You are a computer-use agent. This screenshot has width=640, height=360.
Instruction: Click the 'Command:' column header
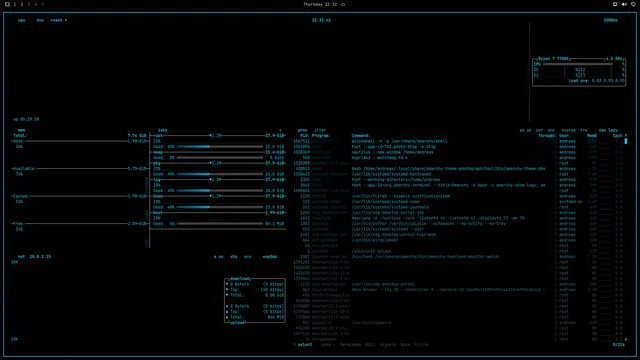pos(361,136)
